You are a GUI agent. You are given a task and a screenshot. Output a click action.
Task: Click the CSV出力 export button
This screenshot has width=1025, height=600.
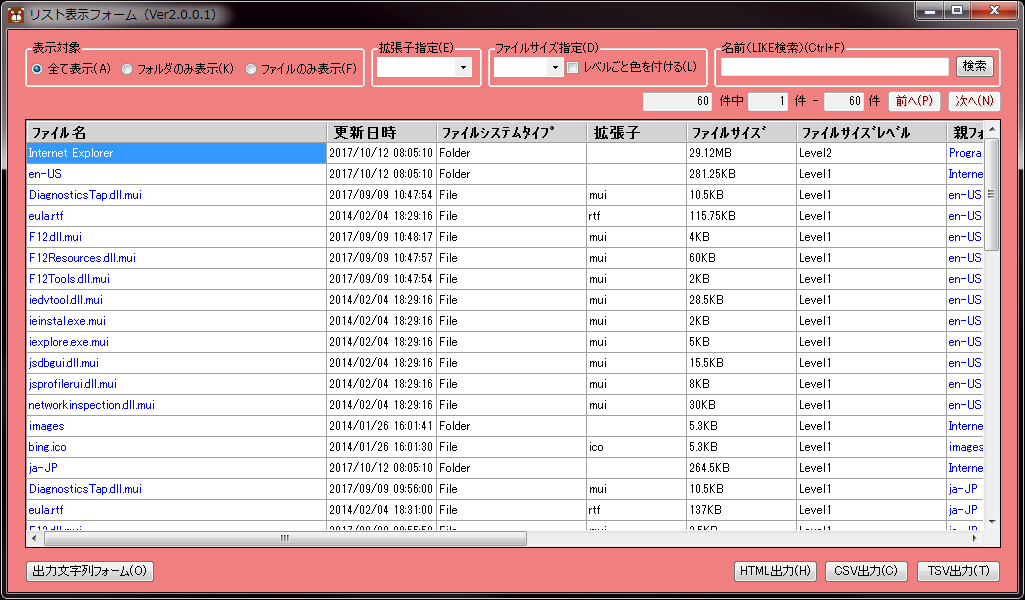[x=865, y=571]
